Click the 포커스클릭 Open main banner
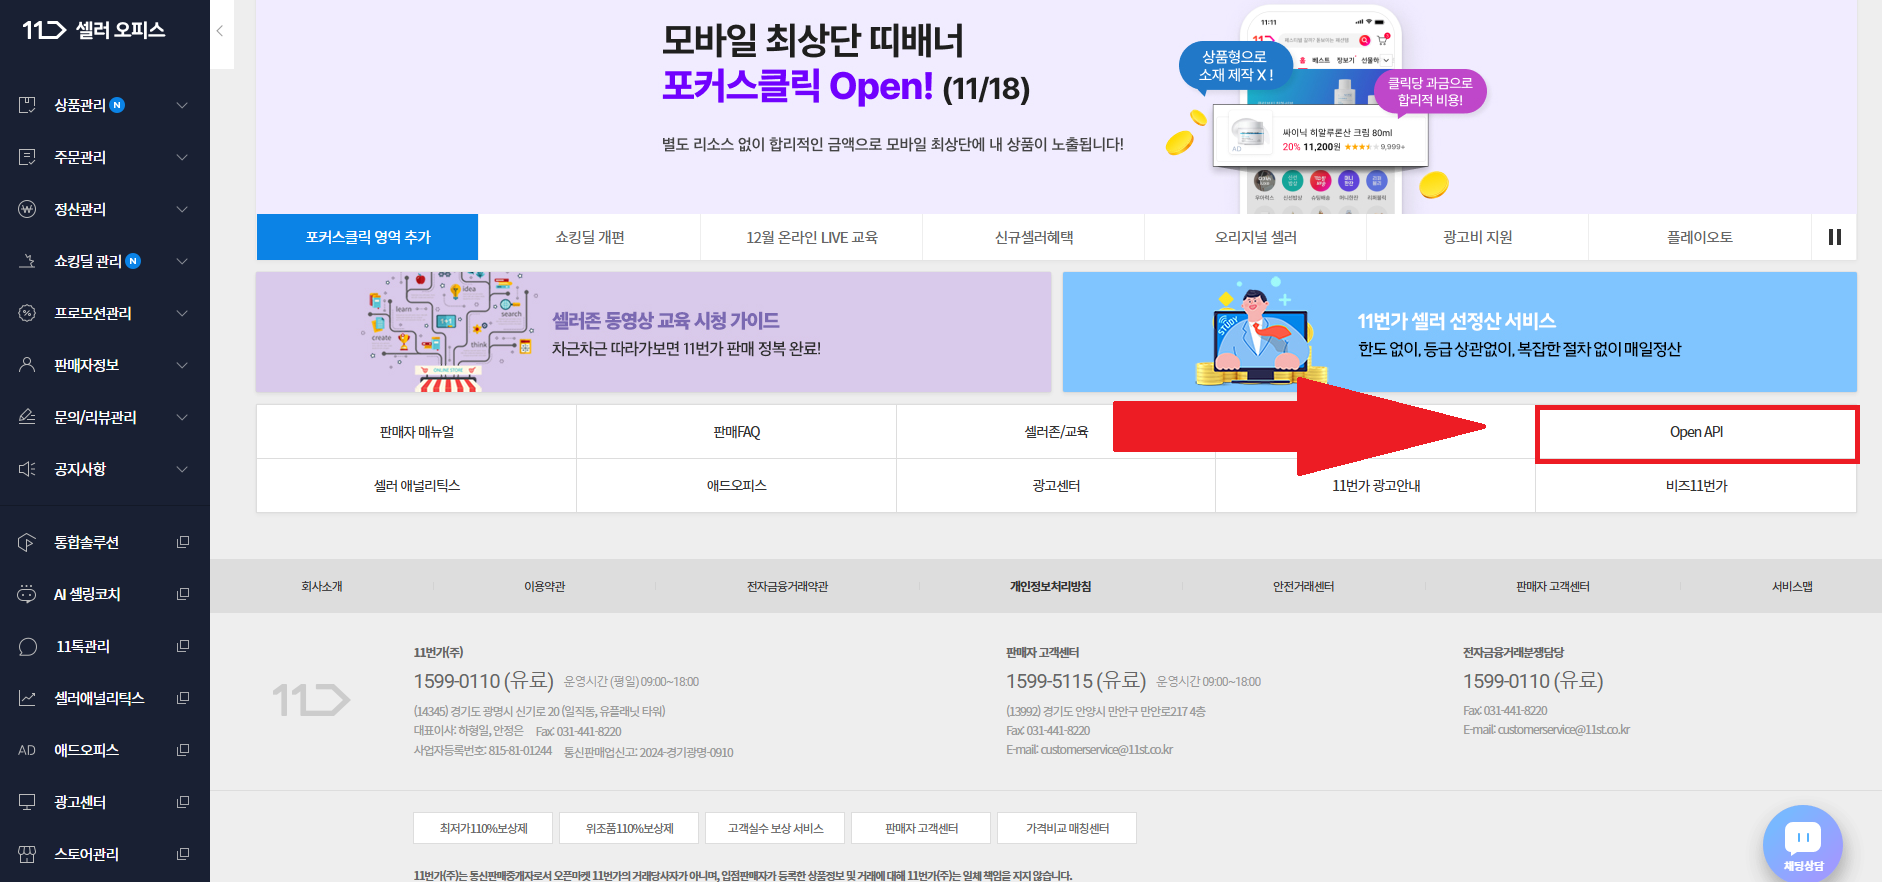This screenshot has height=882, width=1882. pos(1056,106)
